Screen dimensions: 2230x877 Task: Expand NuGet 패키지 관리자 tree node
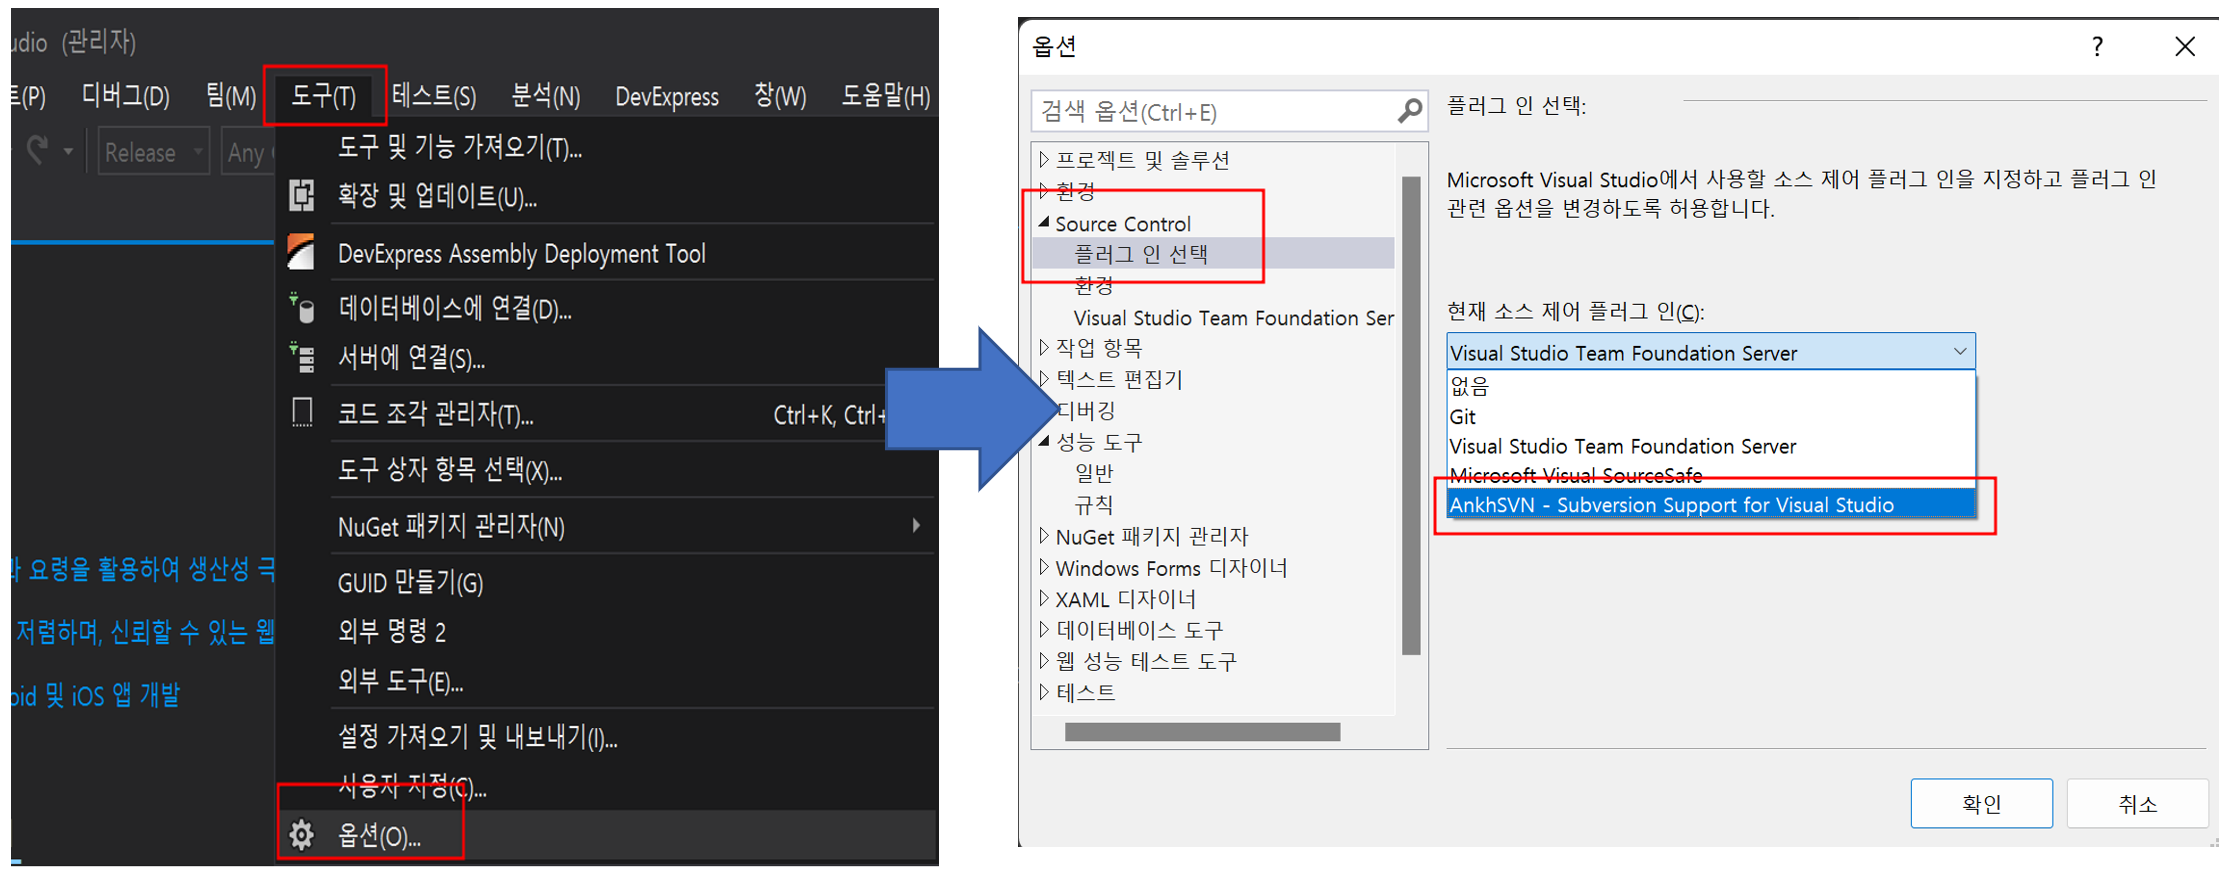click(1044, 536)
